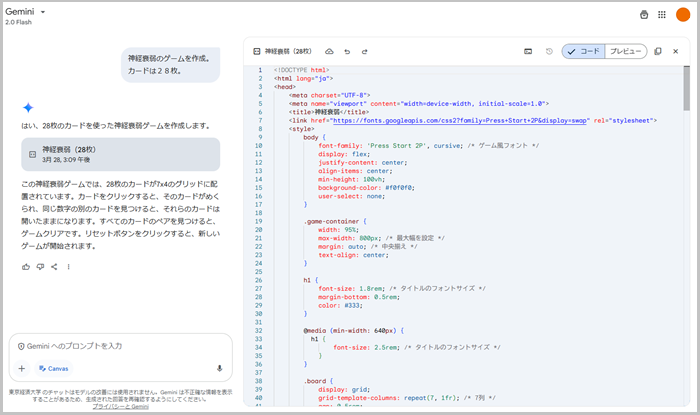Switch to the コード tab
Screen dimensions: 700x415
583,51
